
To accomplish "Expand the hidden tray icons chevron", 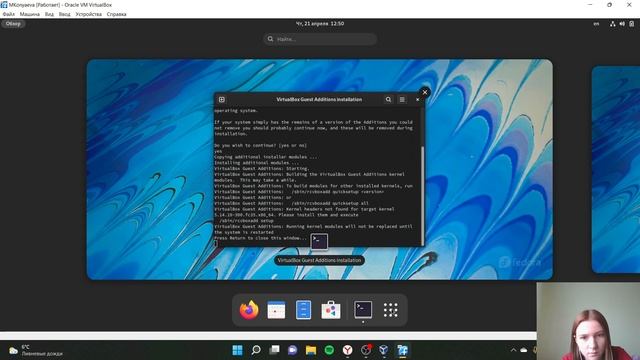I will click(513, 350).
